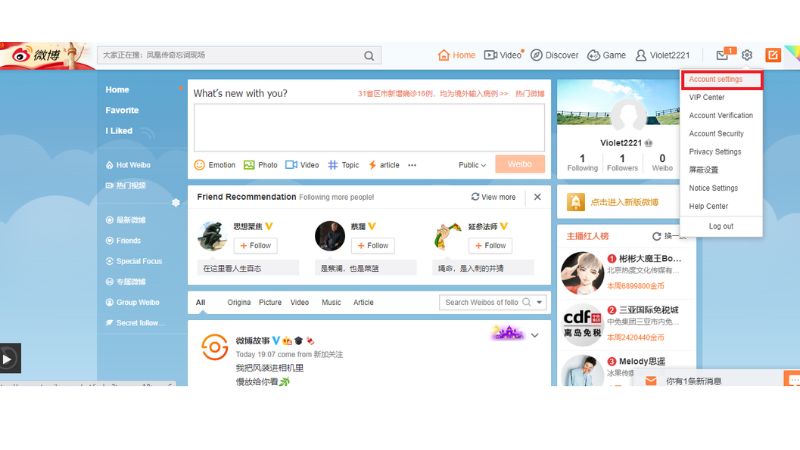
Task: Open Home in left sidebar
Action: click(117, 90)
